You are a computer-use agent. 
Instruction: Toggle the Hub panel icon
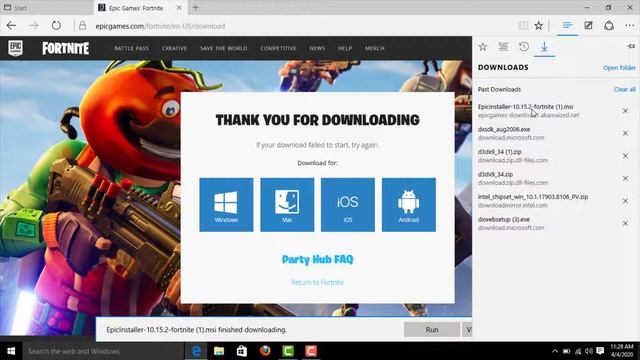567,26
